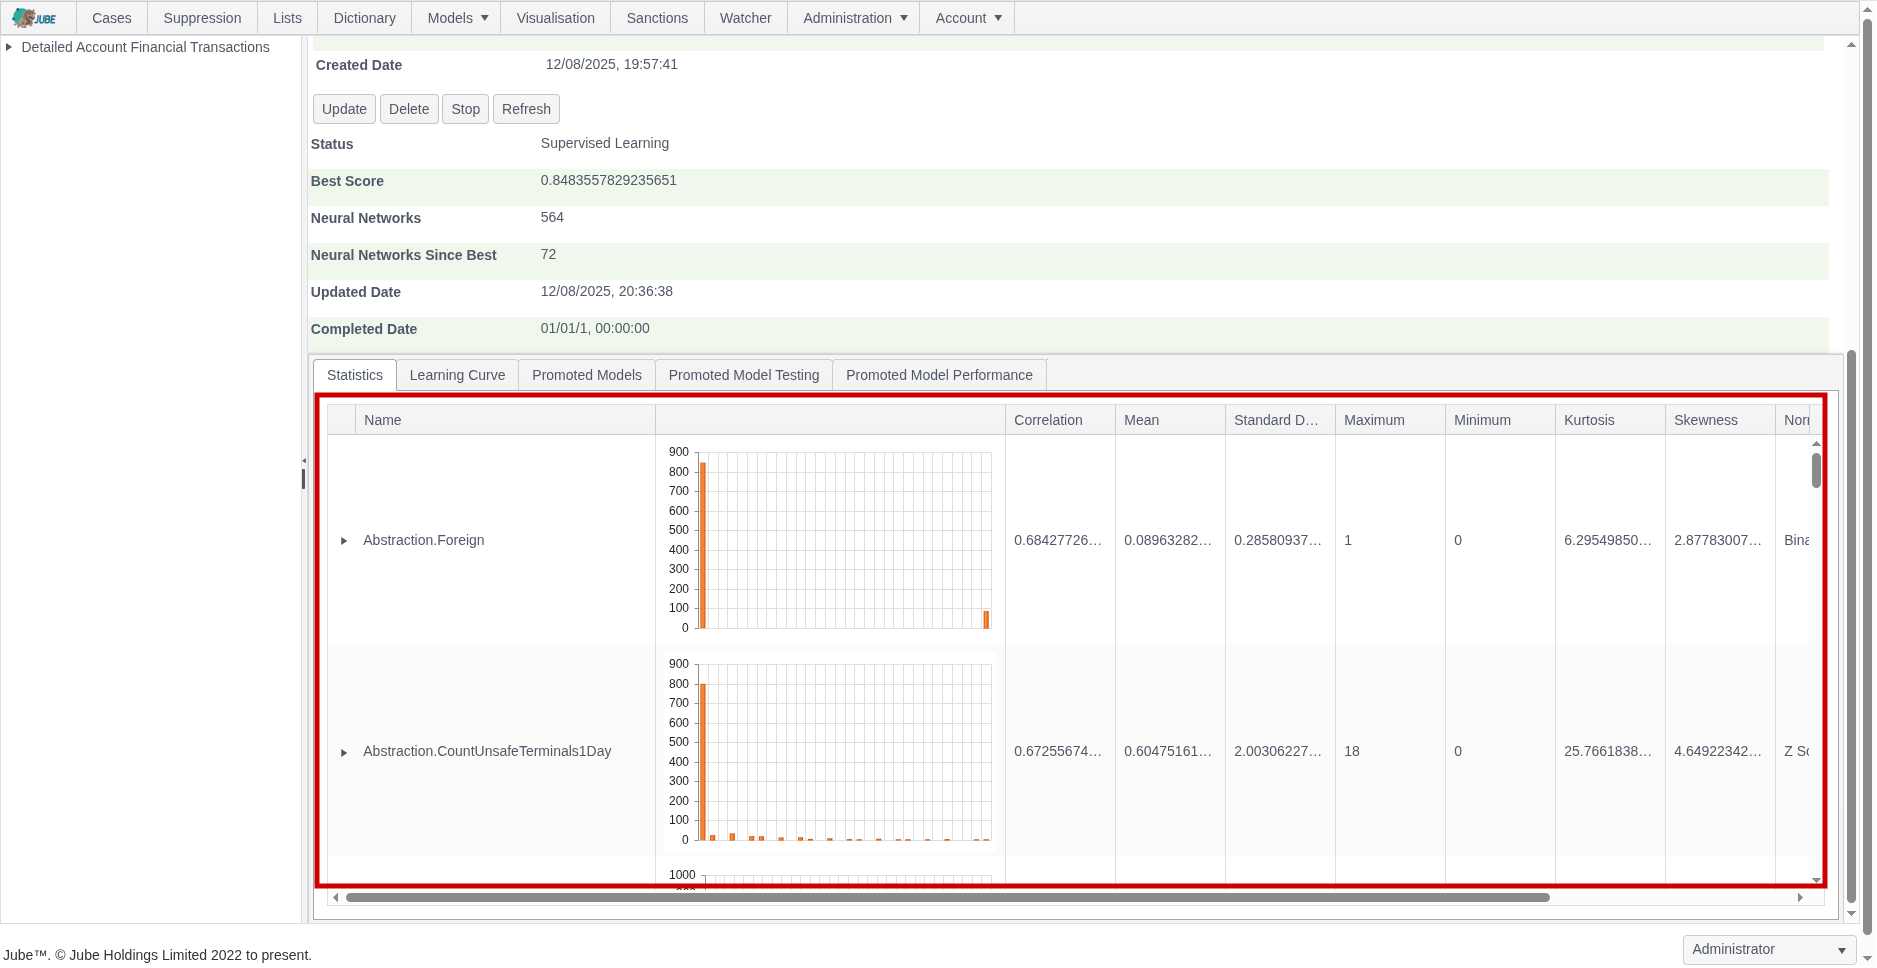Open the Watcher page

(x=746, y=18)
